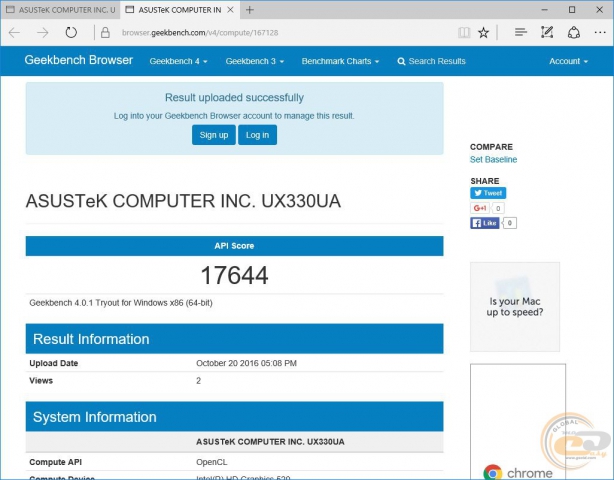The image size is (614, 480).
Task: Minimize the Edge browser window
Action: tap(544, 10)
